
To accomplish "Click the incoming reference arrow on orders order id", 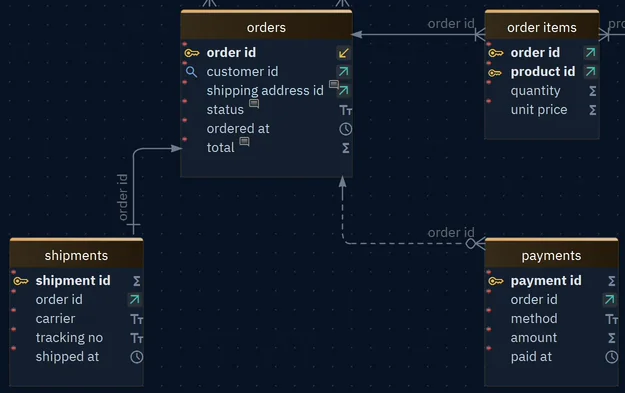I will click(344, 53).
